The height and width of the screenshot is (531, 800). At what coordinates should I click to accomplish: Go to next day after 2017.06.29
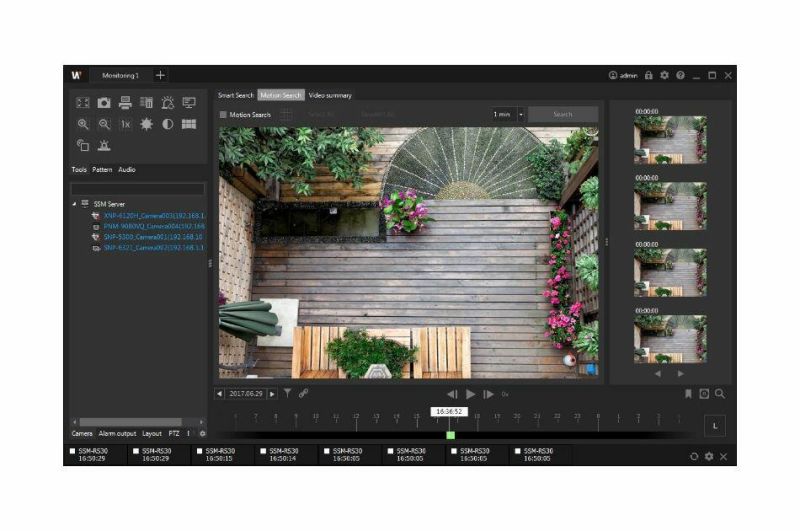click(272, 394)
